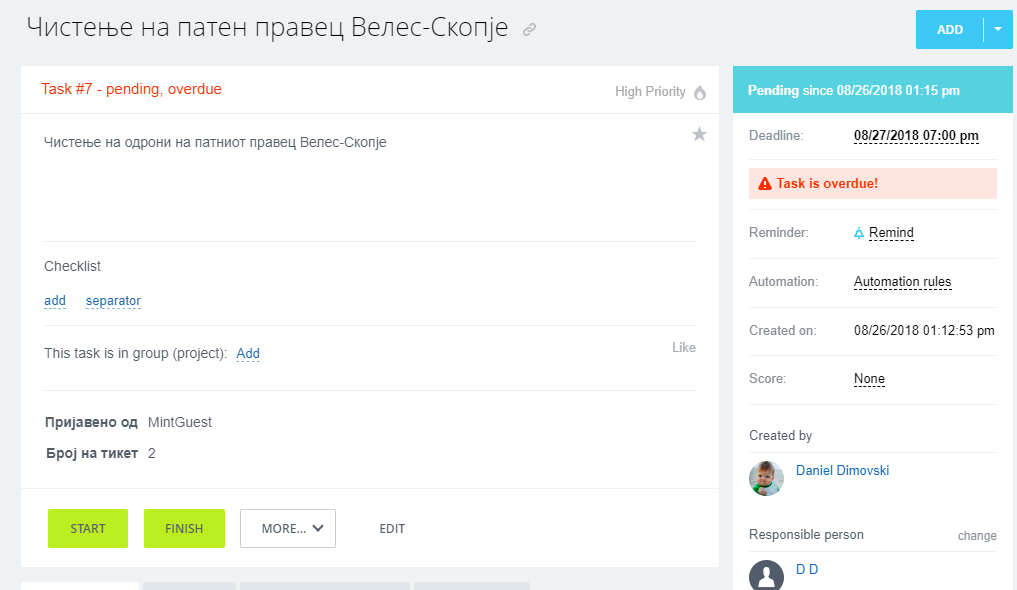Click the blue ADD button
Screen dimensions: 1017x590
(x=949, y=30)
